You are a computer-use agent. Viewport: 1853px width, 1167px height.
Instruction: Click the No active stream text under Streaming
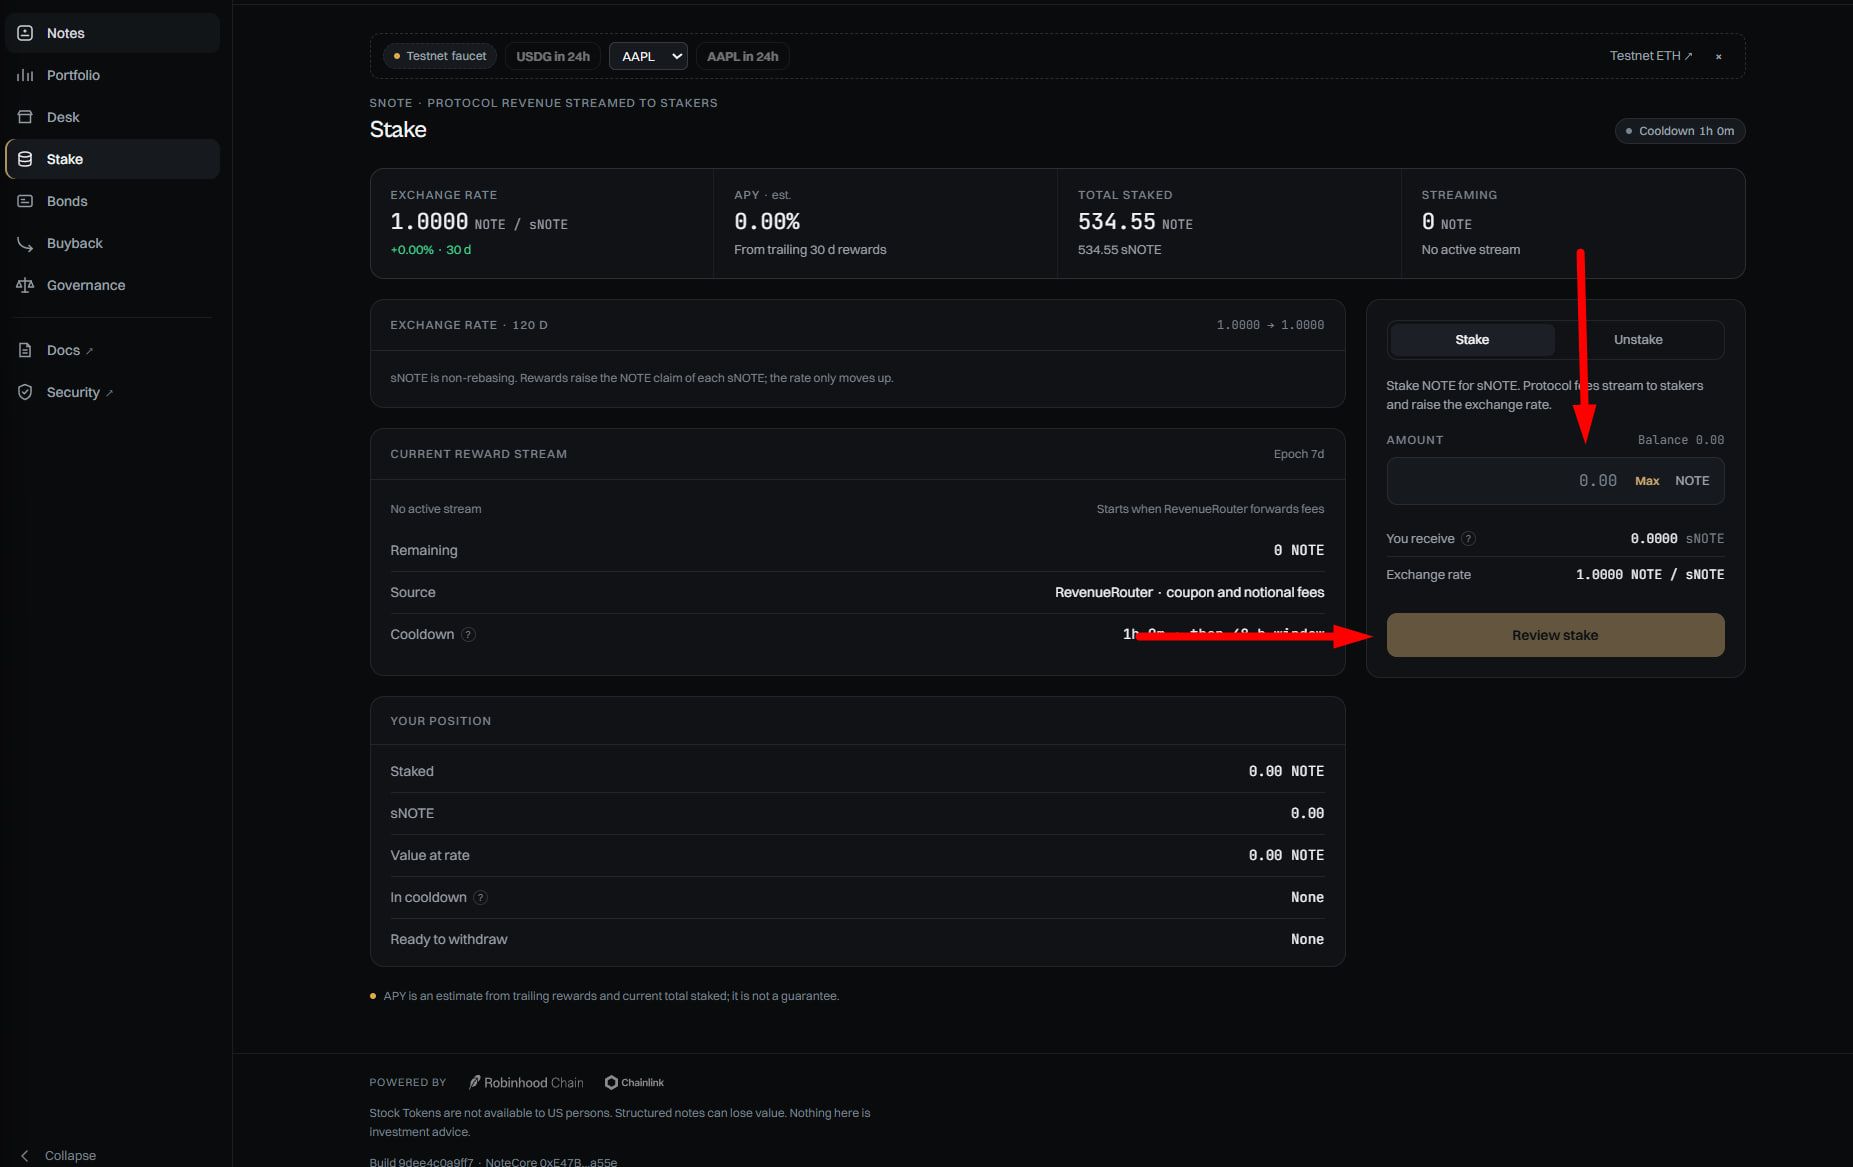pyautogui.click(x=1470, y=250)
